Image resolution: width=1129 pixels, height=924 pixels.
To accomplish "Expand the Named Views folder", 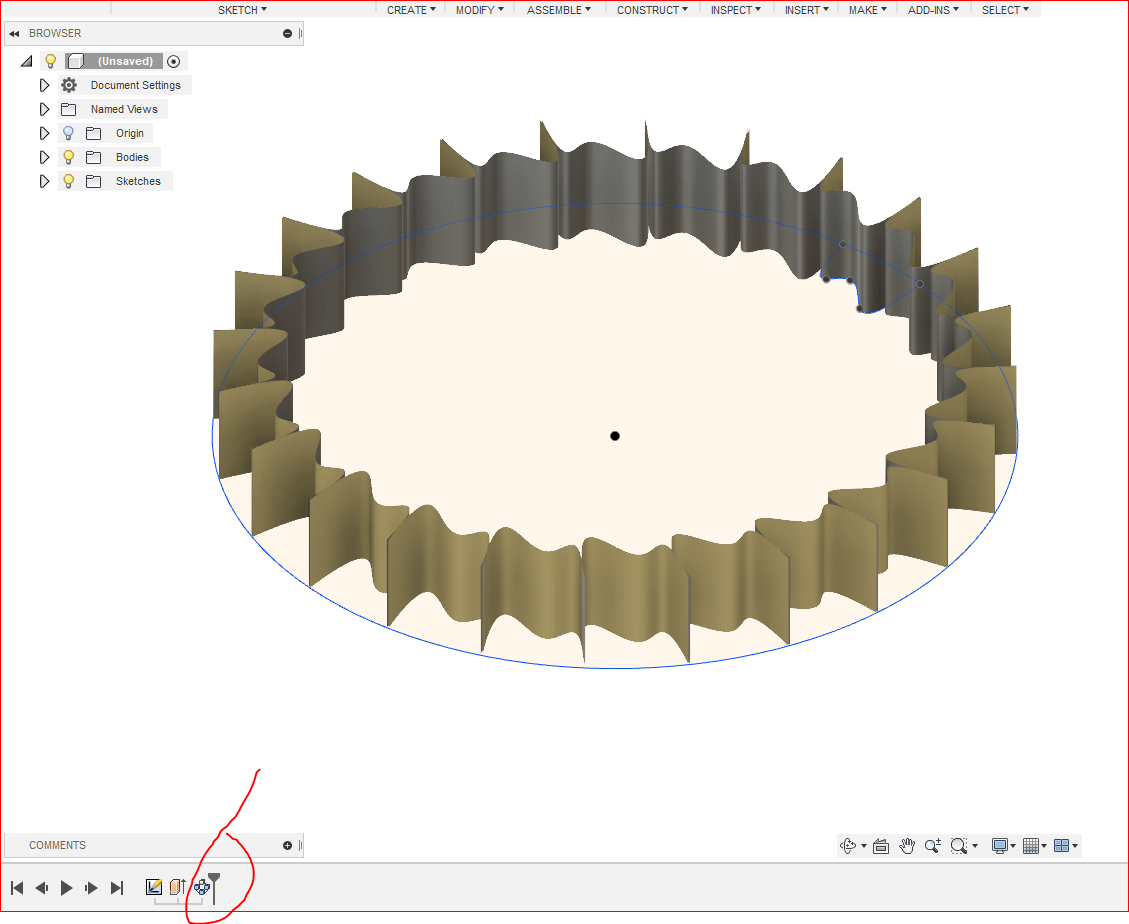I will tap(44, 109).
